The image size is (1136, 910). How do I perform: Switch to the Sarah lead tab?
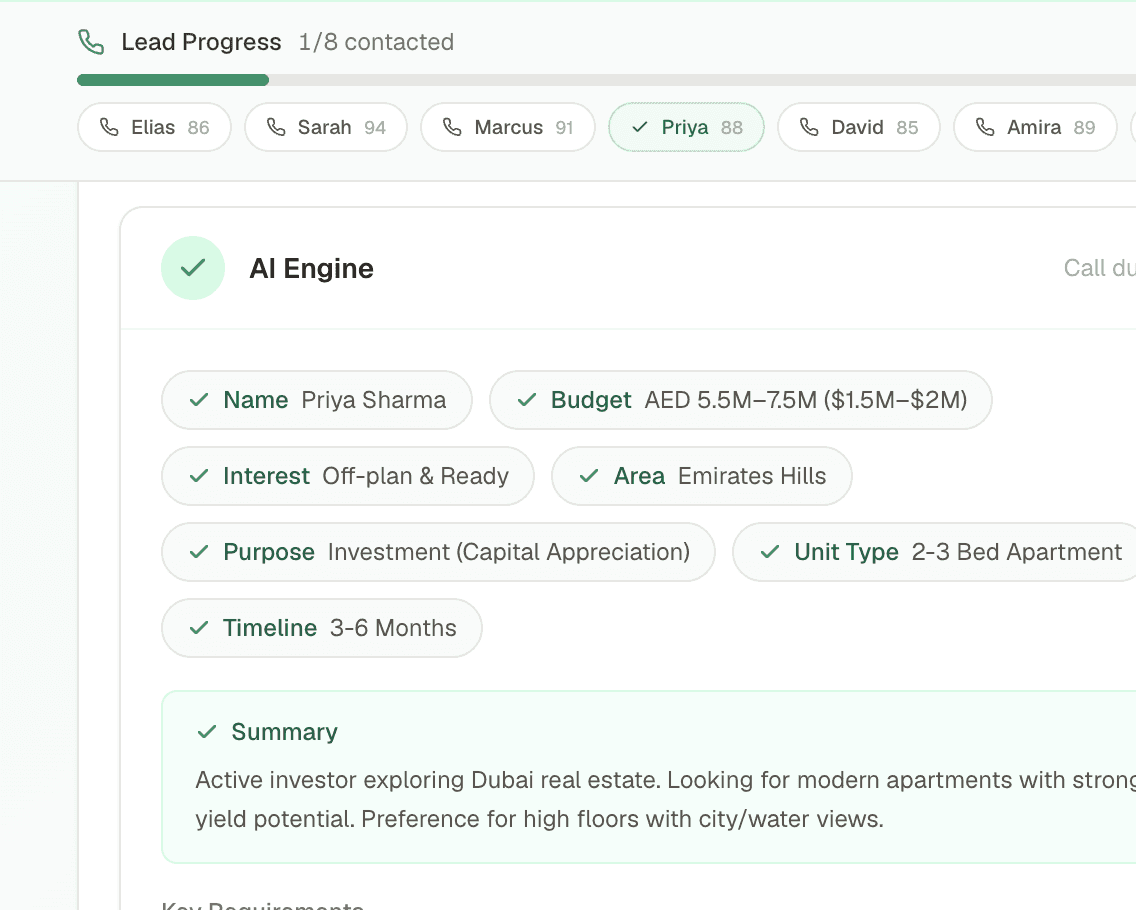325,127
